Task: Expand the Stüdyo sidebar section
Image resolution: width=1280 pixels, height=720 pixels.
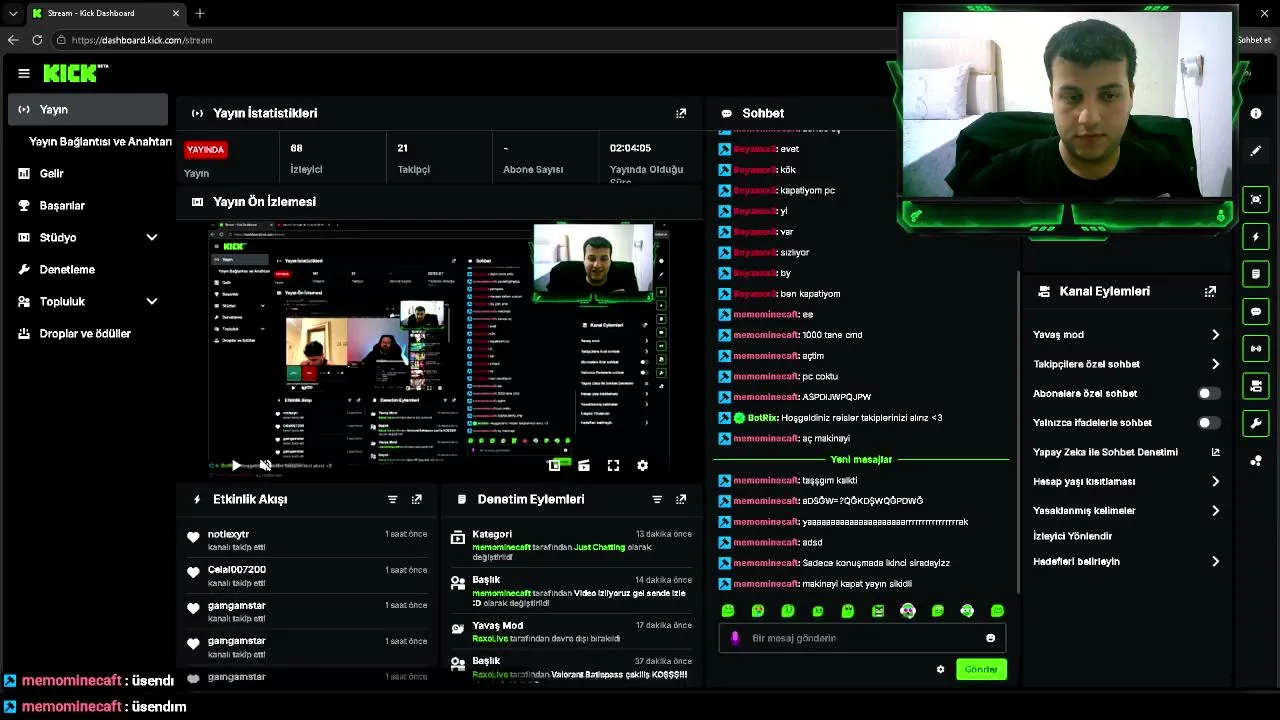Action: point(151,237)
